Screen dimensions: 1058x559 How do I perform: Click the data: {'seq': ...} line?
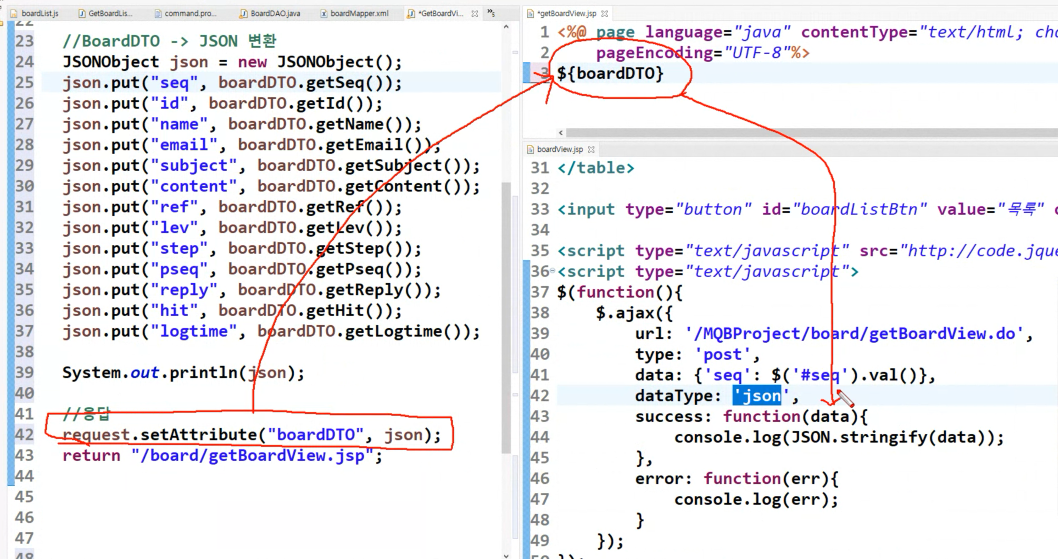(x=785, y=375)
